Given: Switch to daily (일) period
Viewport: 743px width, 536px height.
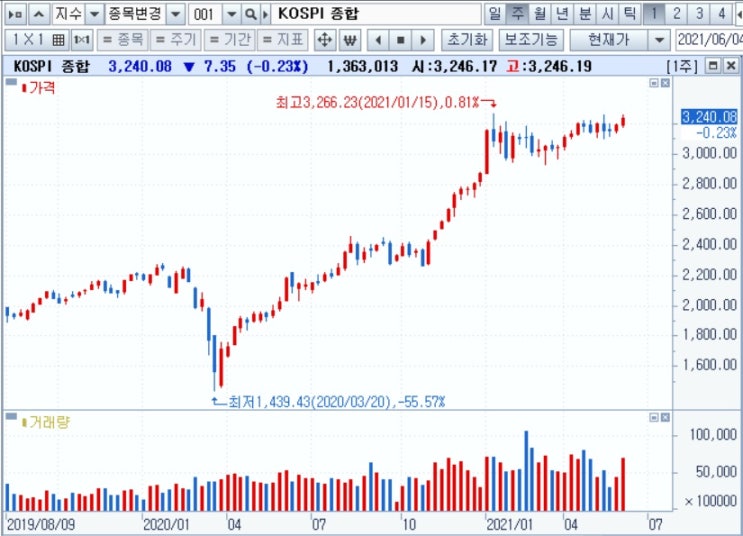Looking at the screenshot, I should coord(494,14).
